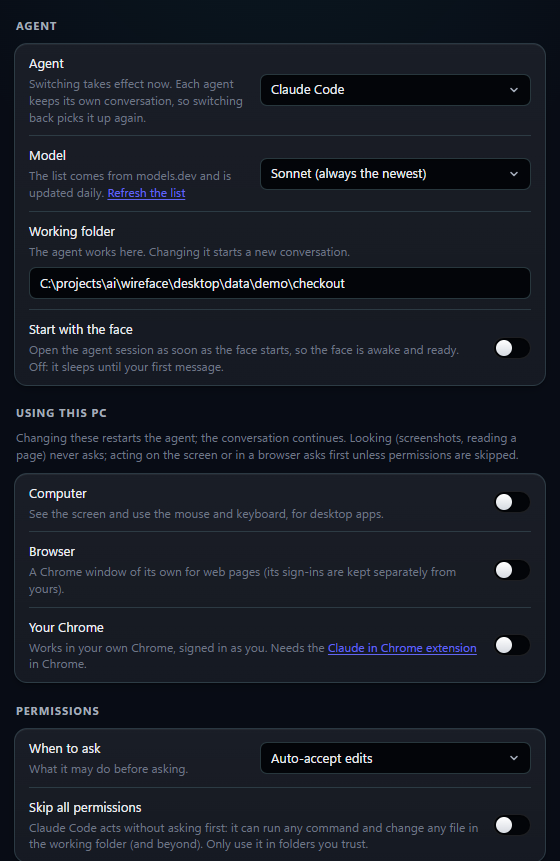
Task: Click the Refresh the list link
Action: pos(146,193)
